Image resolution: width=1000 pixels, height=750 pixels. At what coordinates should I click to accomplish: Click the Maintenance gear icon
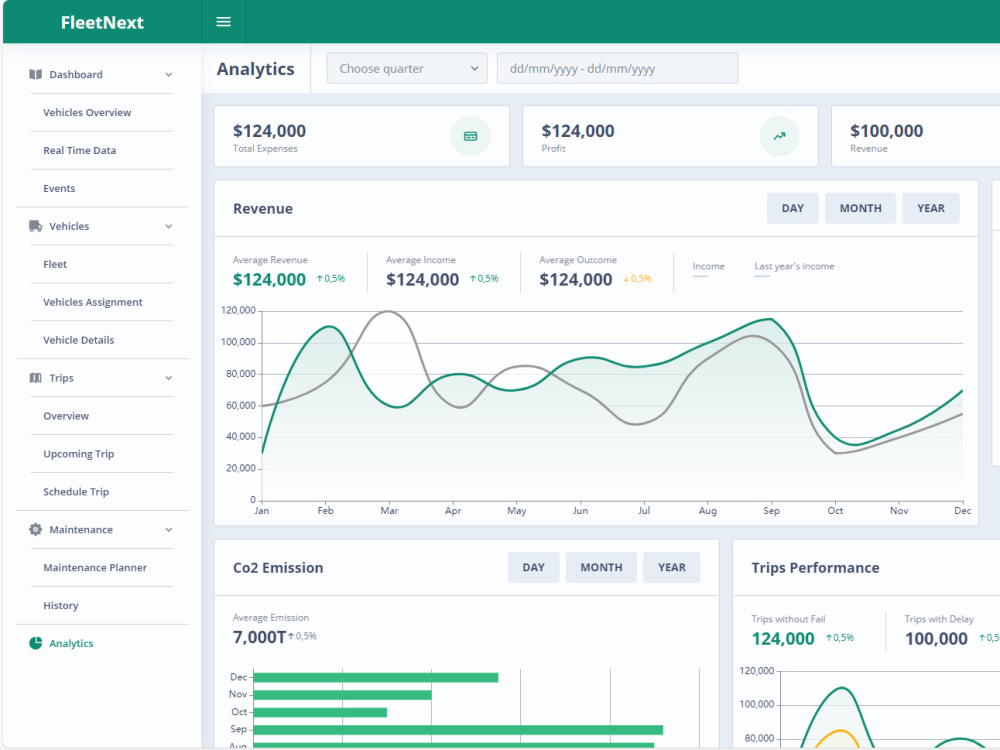[x=36, y=529]
